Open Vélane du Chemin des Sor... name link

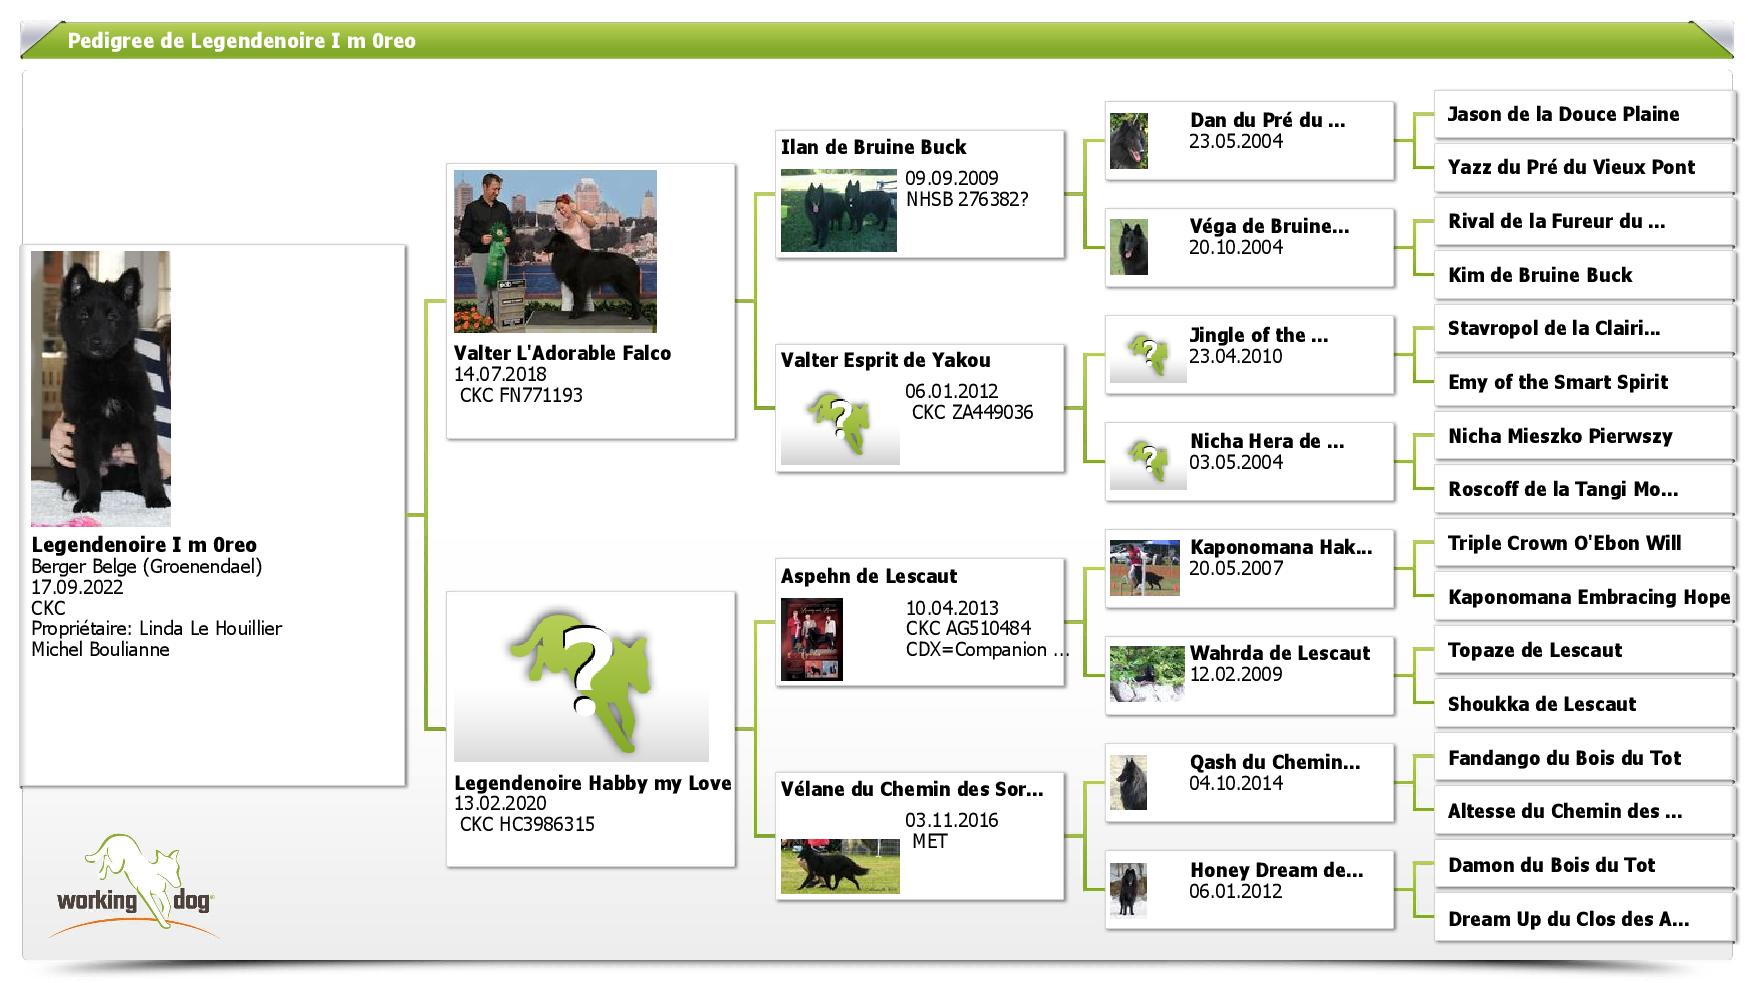[911, 789]
